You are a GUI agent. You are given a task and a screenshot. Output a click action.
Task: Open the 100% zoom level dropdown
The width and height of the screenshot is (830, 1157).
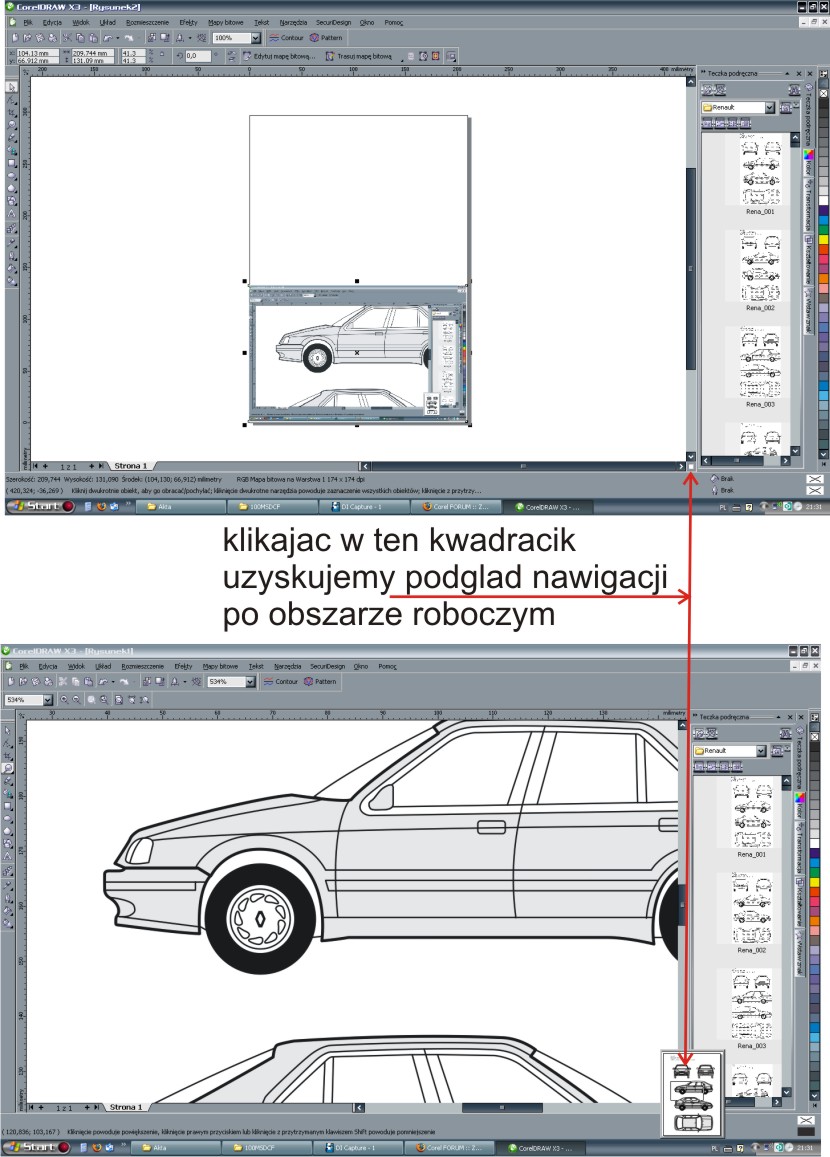tap(255, 38)
